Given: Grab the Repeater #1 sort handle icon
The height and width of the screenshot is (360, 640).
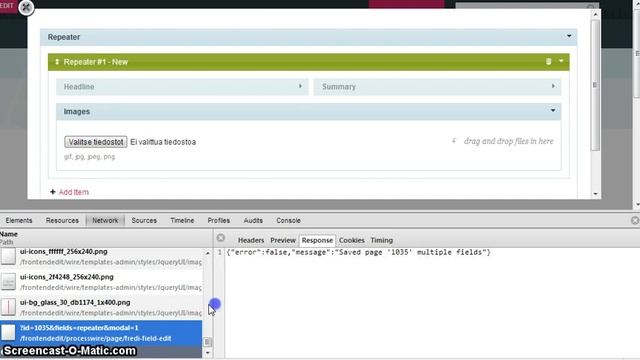Looking at the screenshot, I should [57, 62].
